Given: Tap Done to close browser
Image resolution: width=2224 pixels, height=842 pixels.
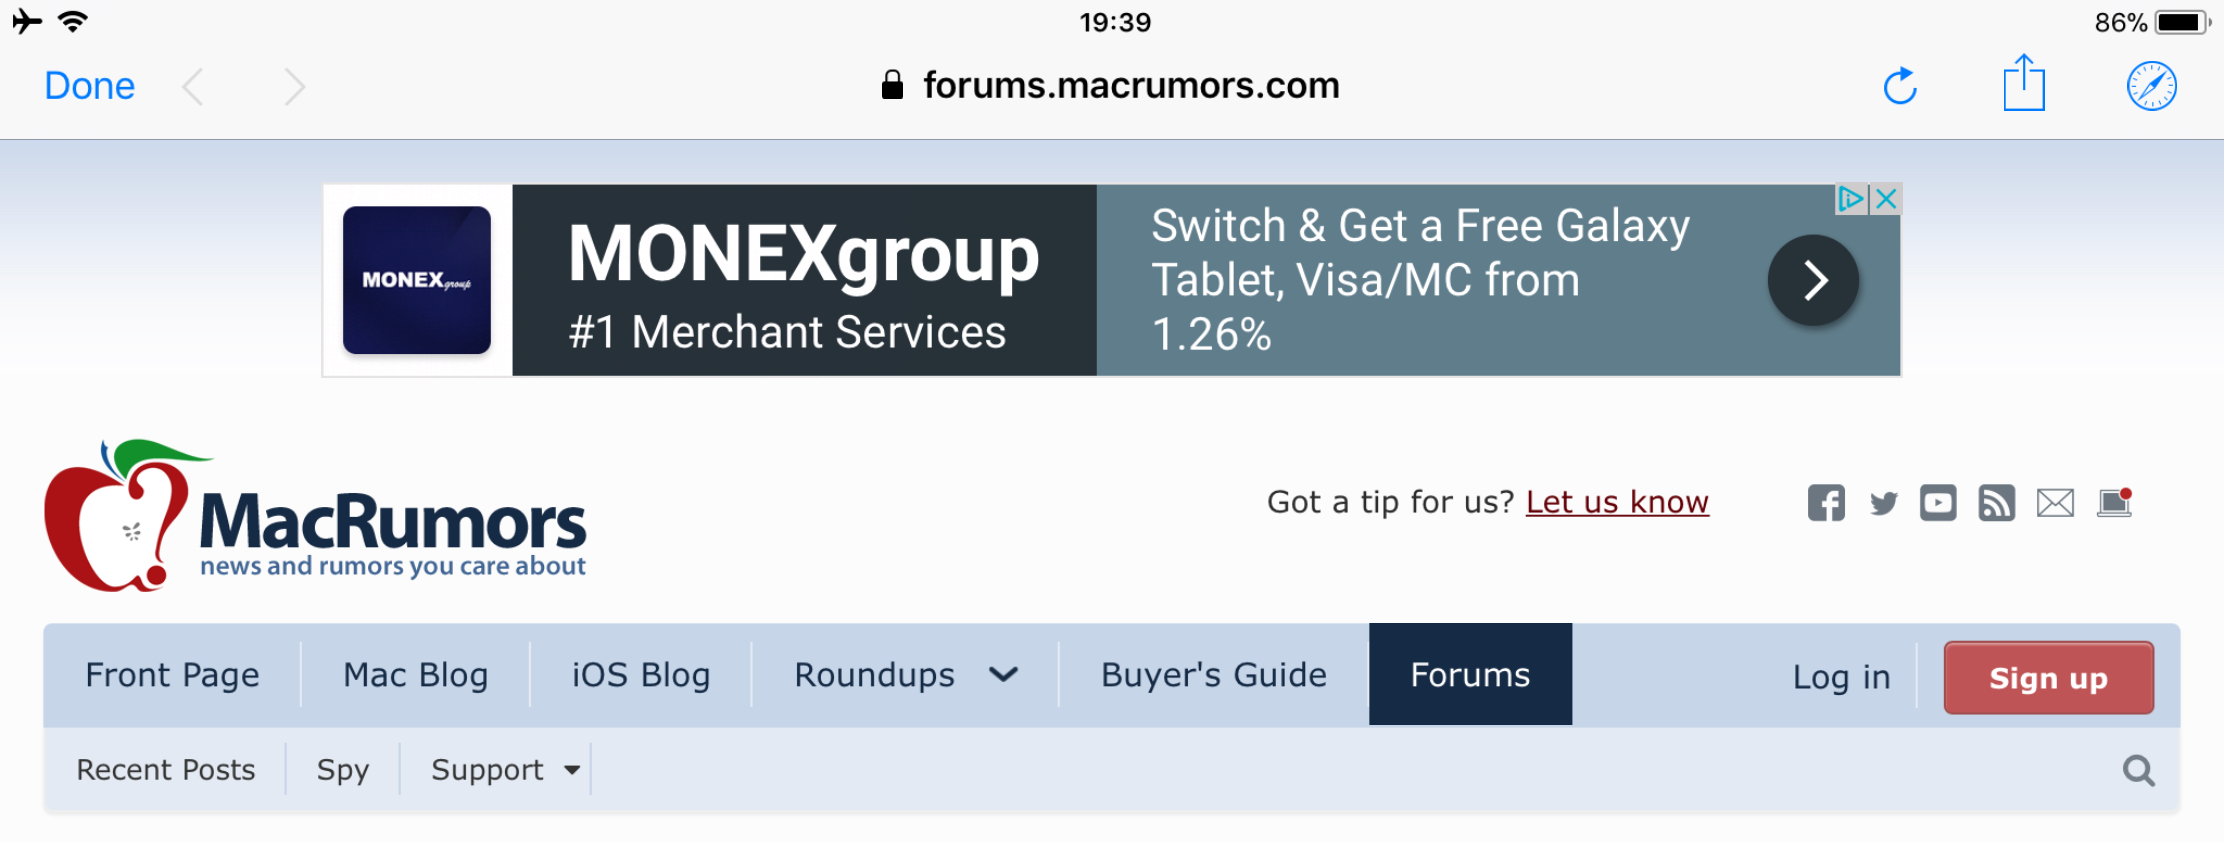Looking at the screenshot, I should coord(90,86).
